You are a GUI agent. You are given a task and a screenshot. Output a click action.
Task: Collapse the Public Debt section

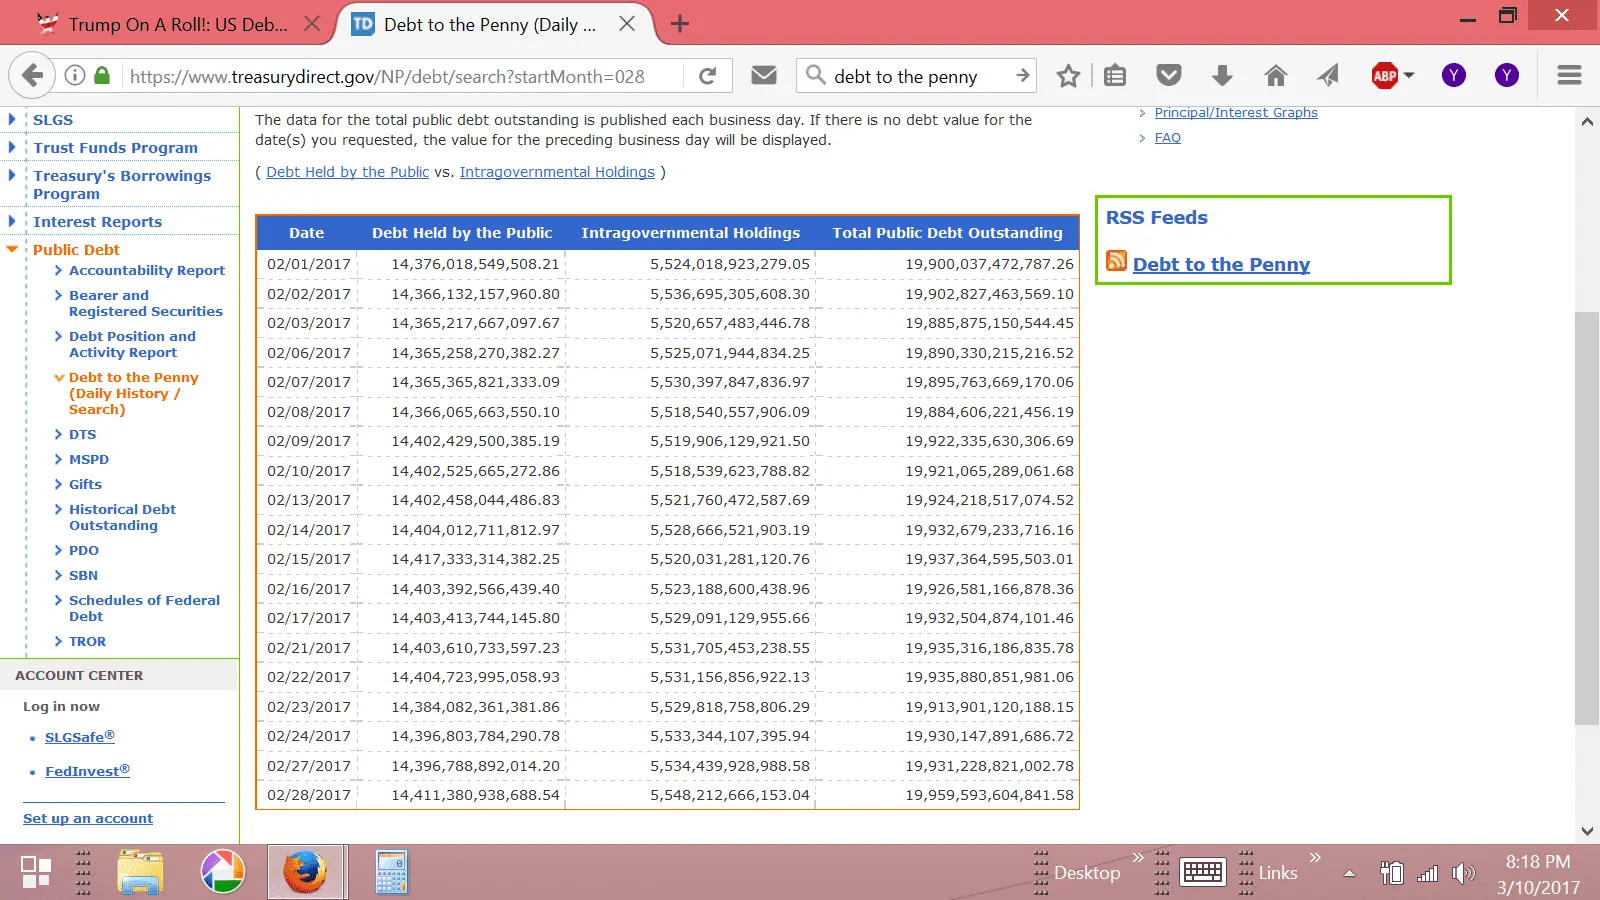[12, 249]
